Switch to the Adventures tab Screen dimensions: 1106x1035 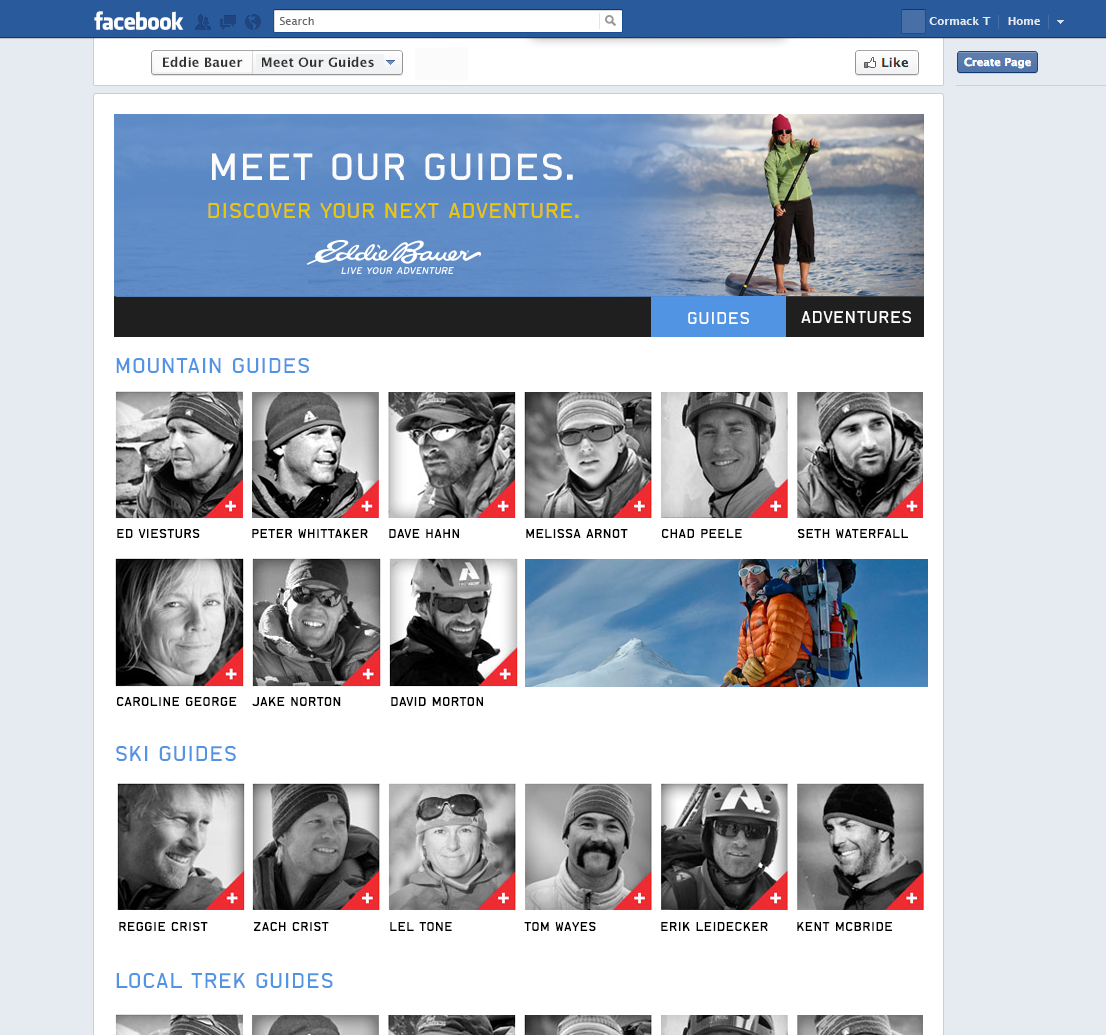click(855, 317)
